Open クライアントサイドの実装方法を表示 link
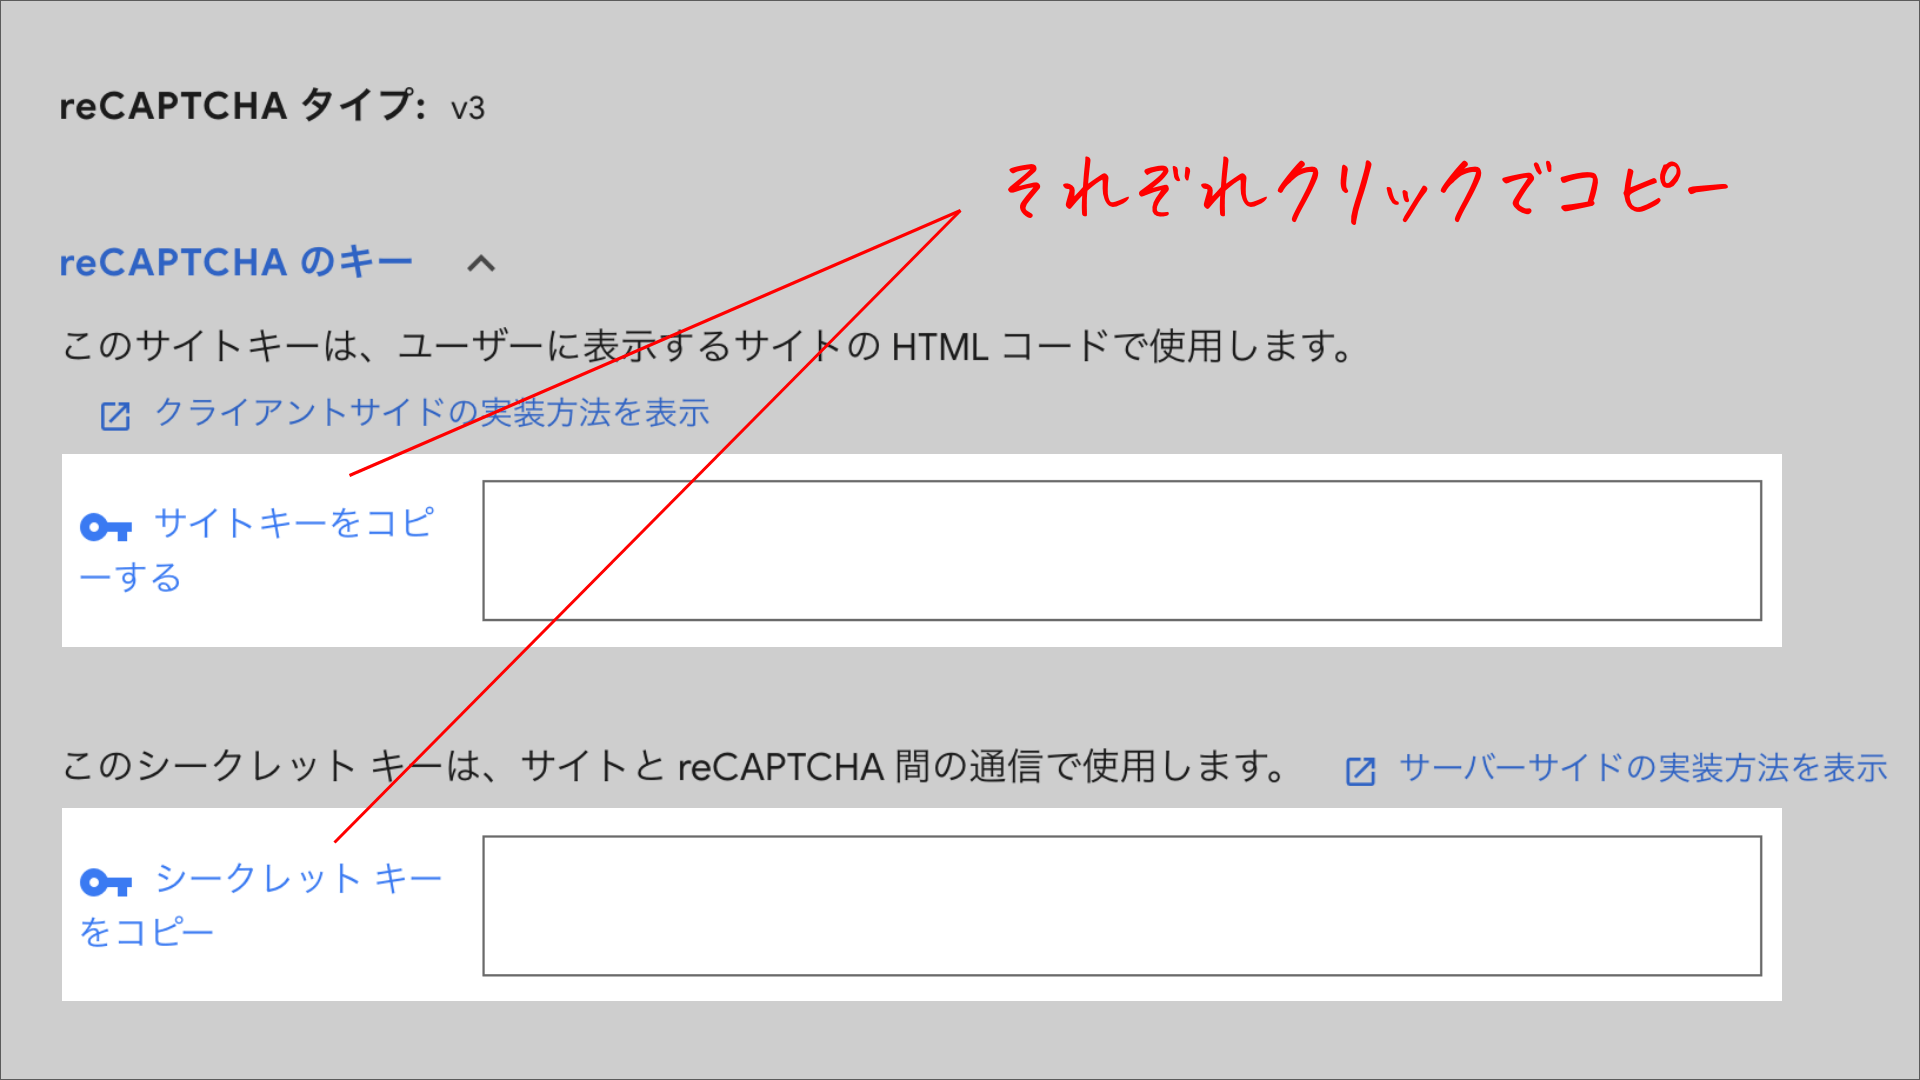 432,413
